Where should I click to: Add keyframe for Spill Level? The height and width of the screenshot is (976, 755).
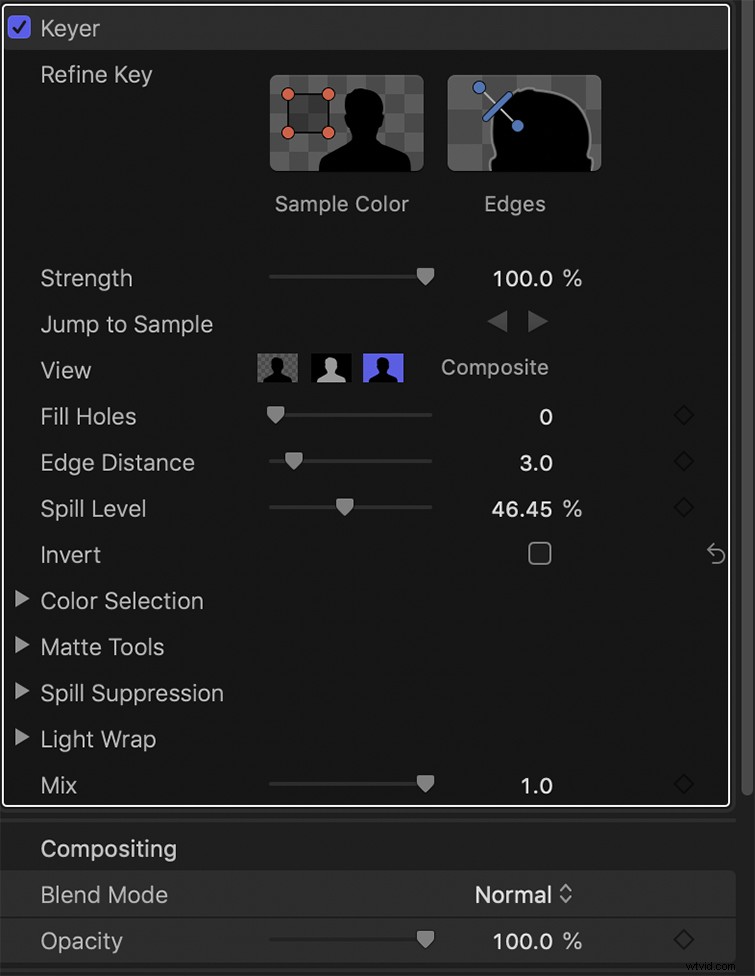click(x=684, y=508)
